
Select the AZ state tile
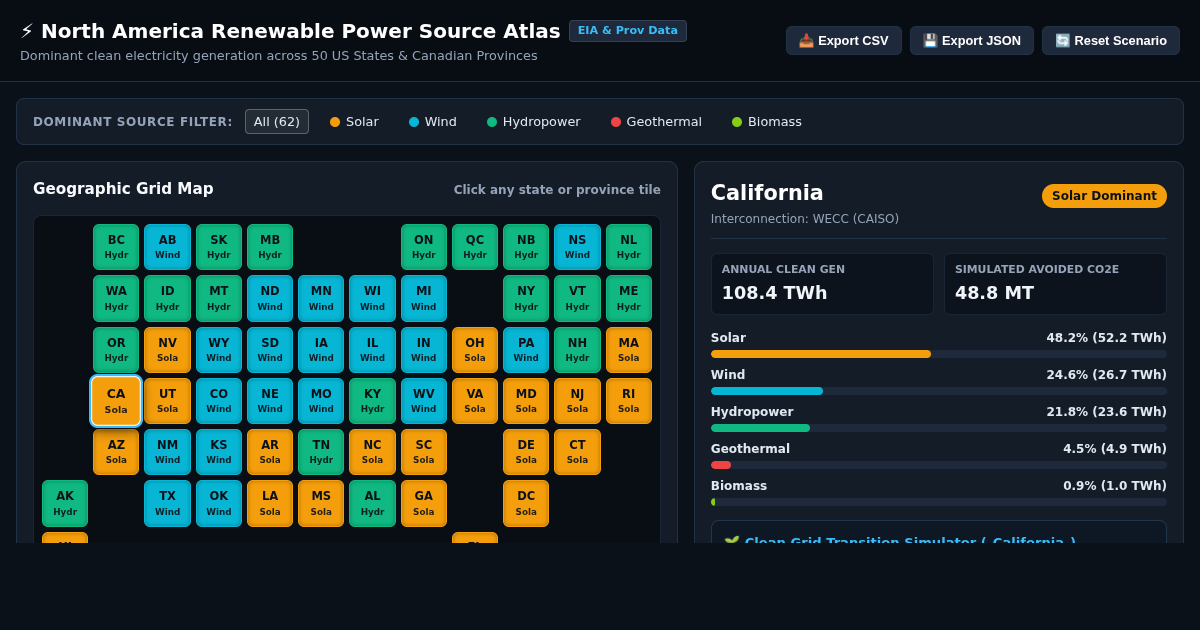(116, 452)
